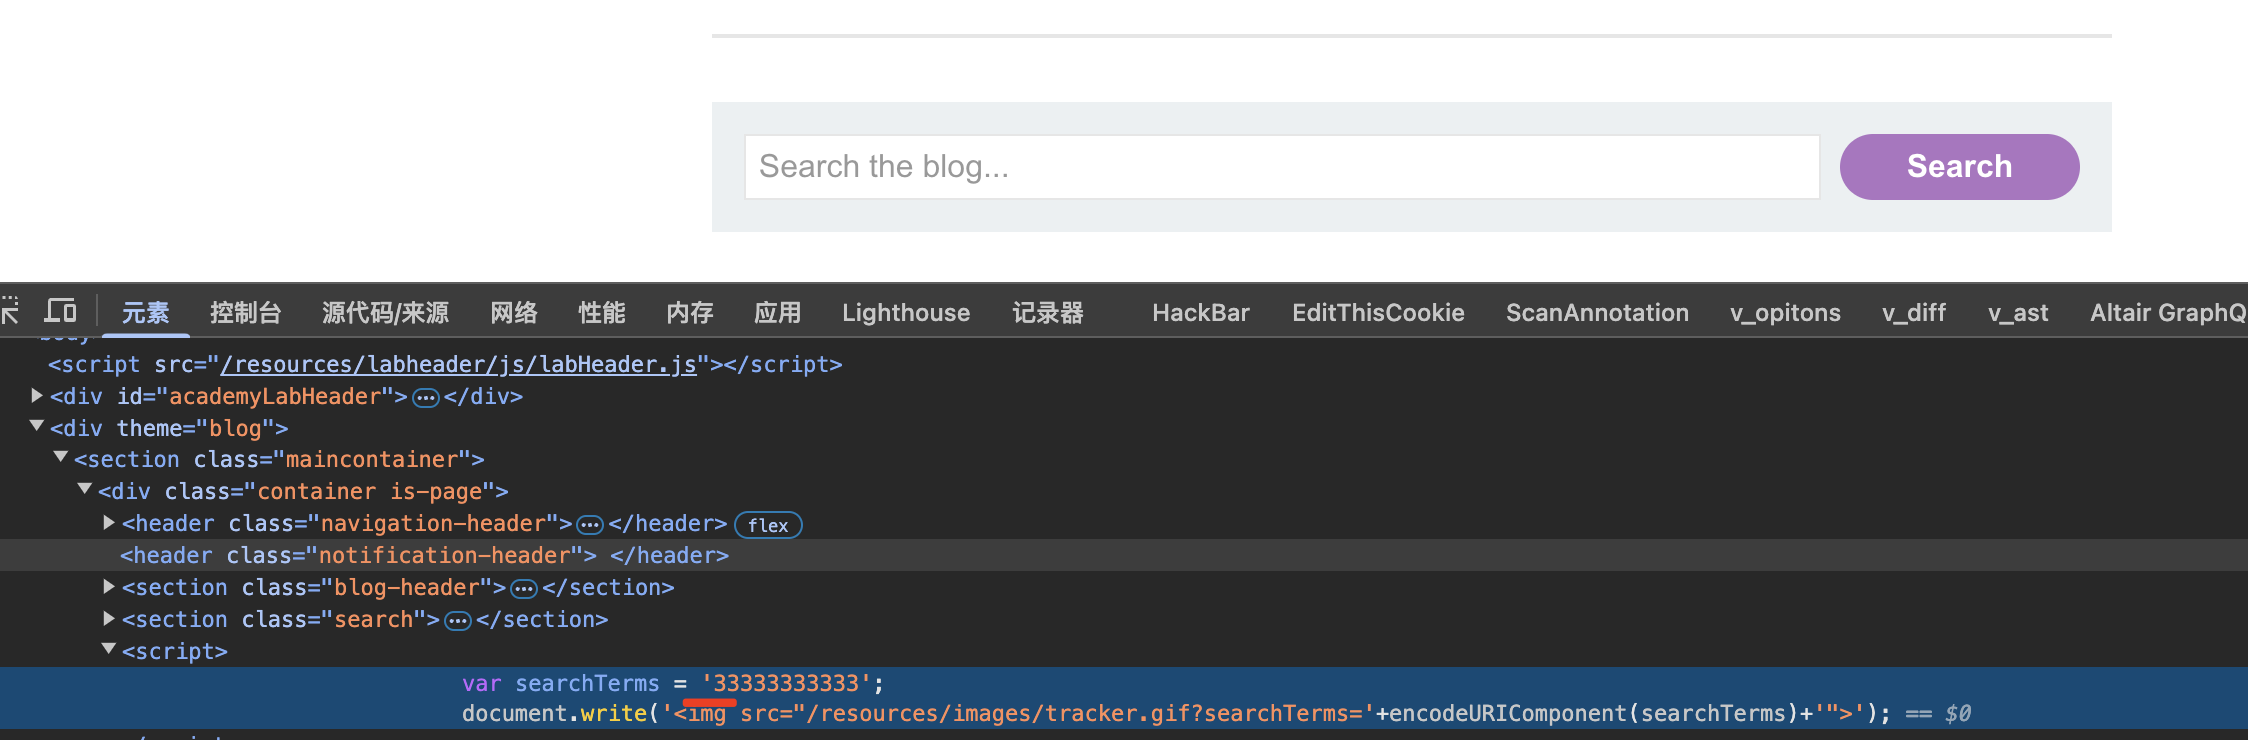Open the labHeader.js source link
The height and width of the screenshot is (740, 2248).
click(458, 365)
